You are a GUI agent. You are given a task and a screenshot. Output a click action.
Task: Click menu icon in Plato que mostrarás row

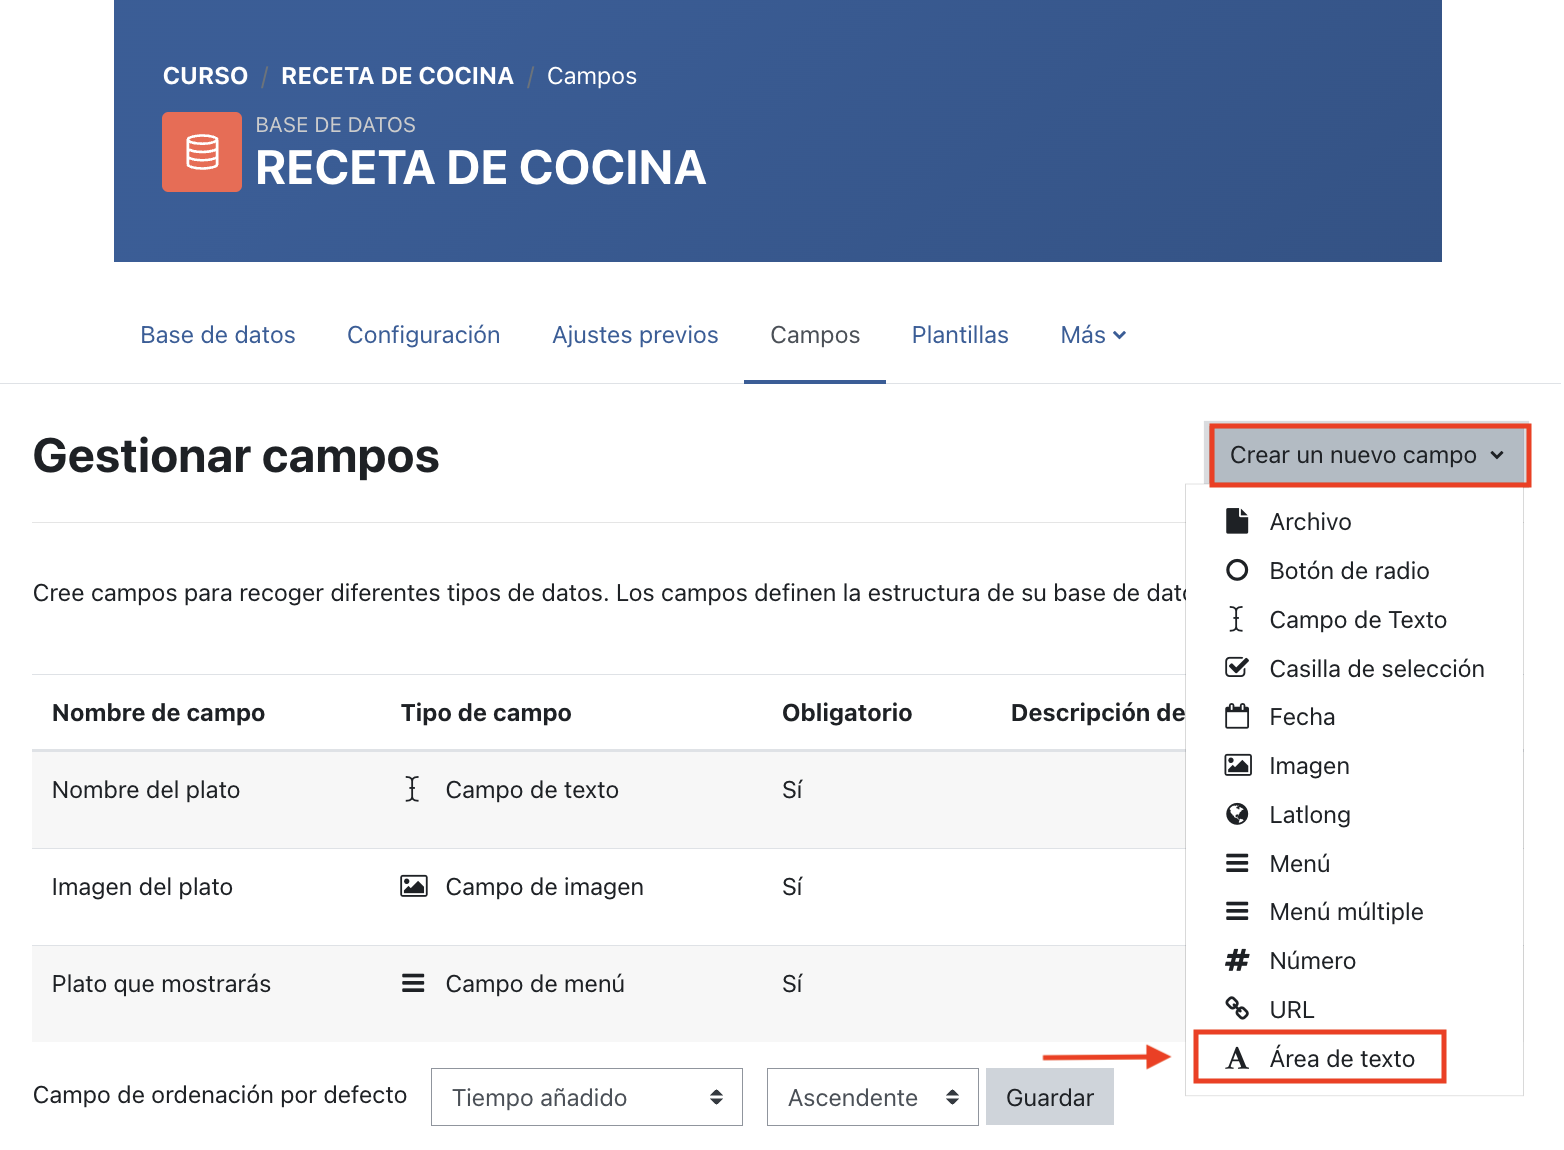(x=413, y=983)
